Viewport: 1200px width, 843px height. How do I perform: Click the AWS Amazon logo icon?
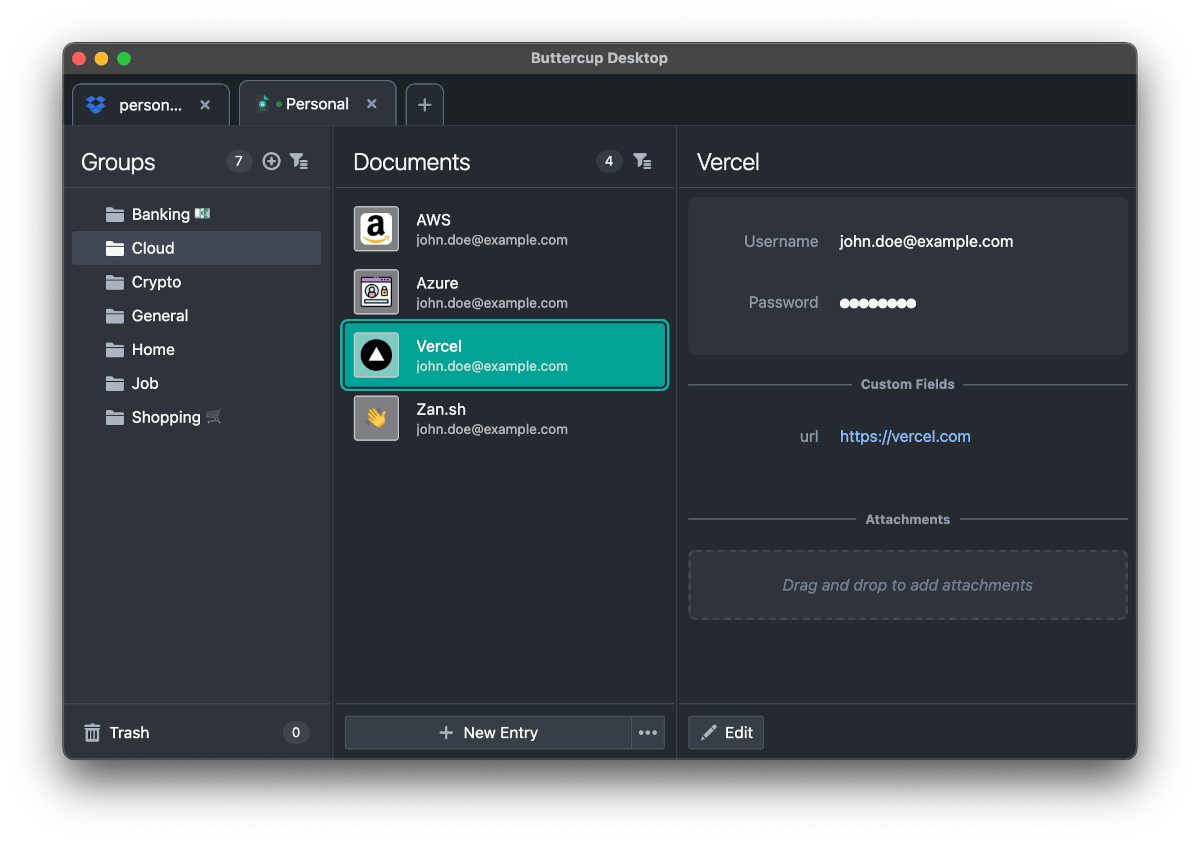coord(376,229)
